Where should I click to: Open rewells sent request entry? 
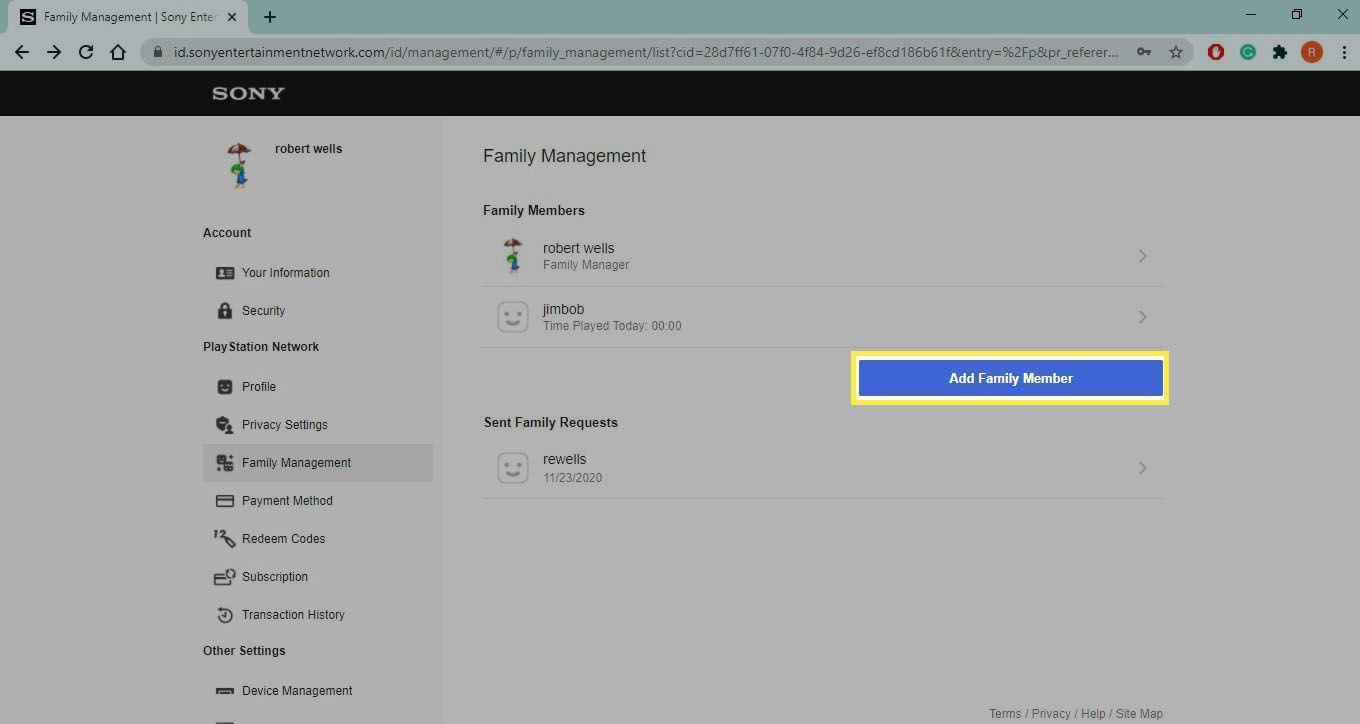(x=823, y=468)
